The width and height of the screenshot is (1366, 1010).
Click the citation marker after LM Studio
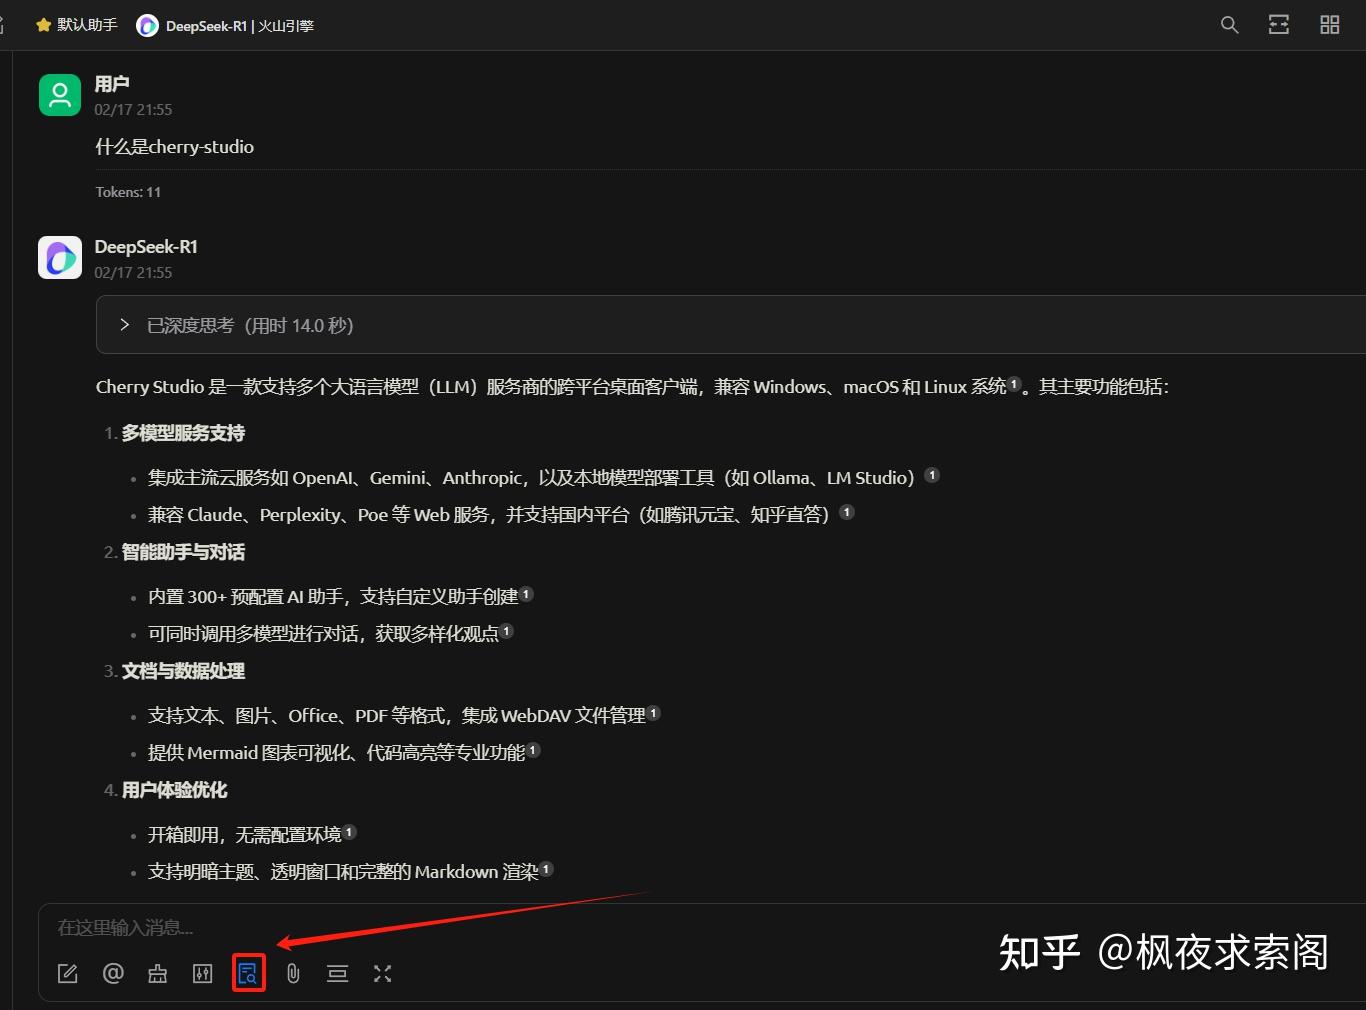(x=932, y=475)
